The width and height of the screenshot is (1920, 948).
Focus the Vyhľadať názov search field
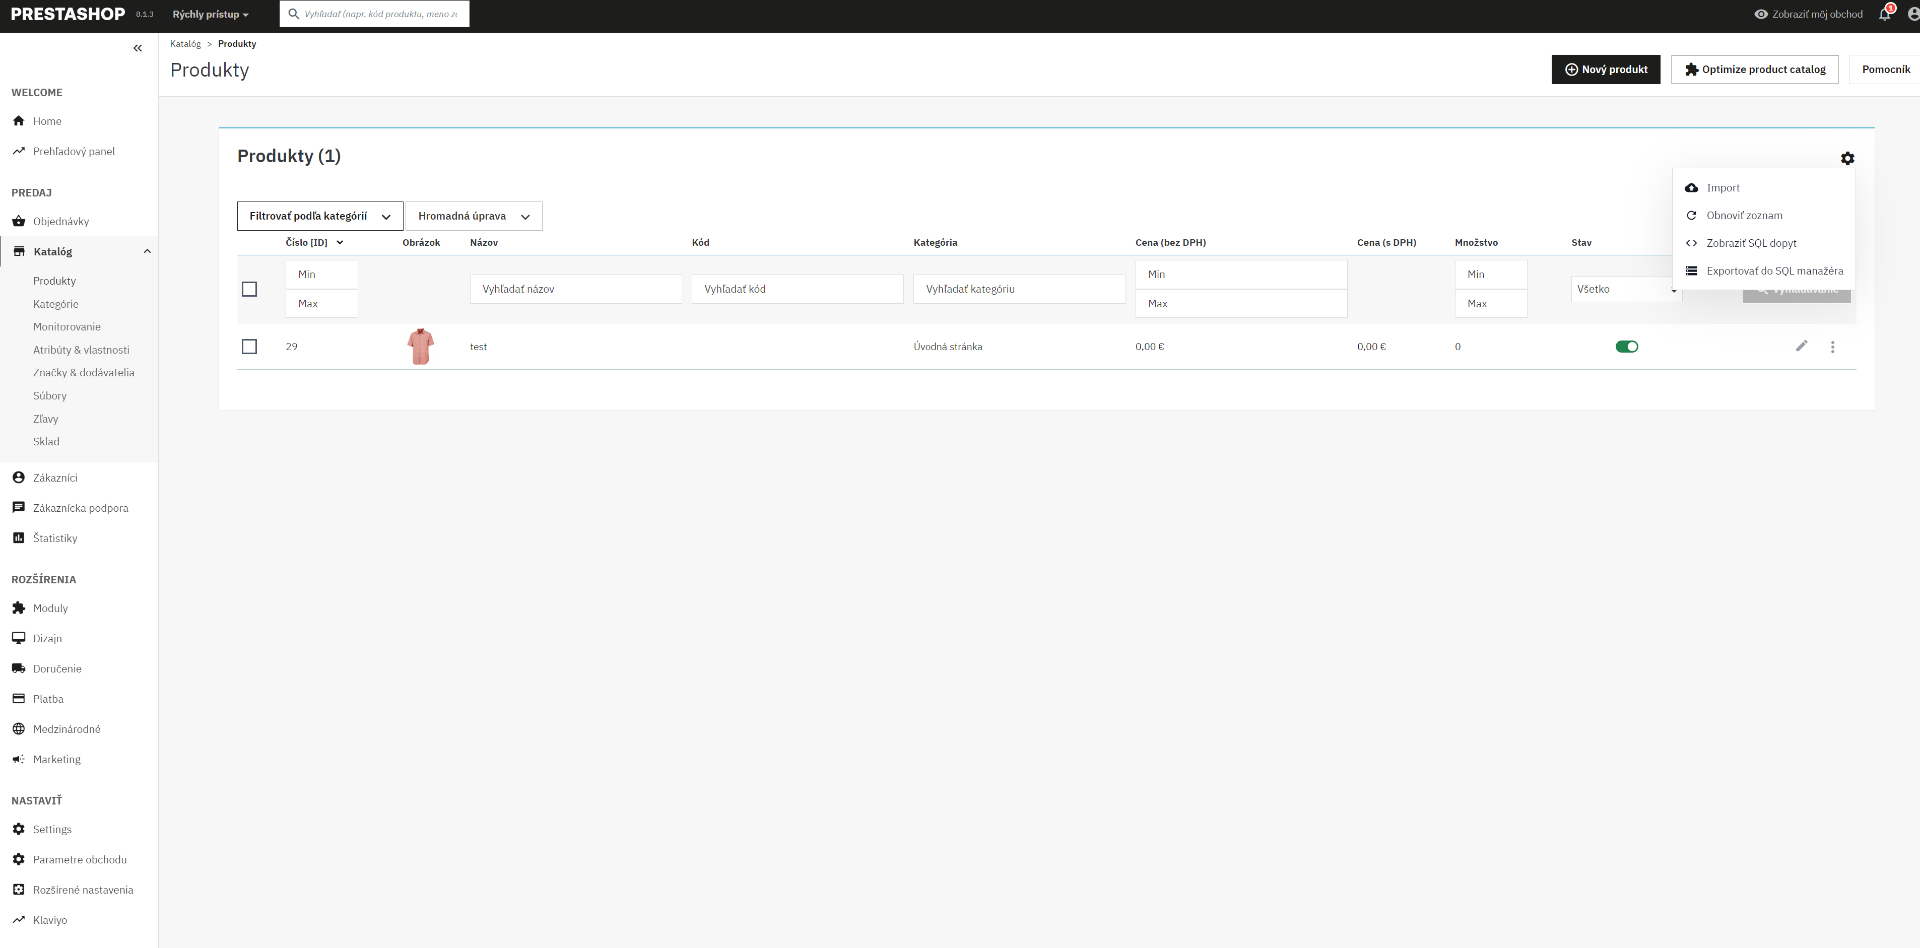coord(576,289)
